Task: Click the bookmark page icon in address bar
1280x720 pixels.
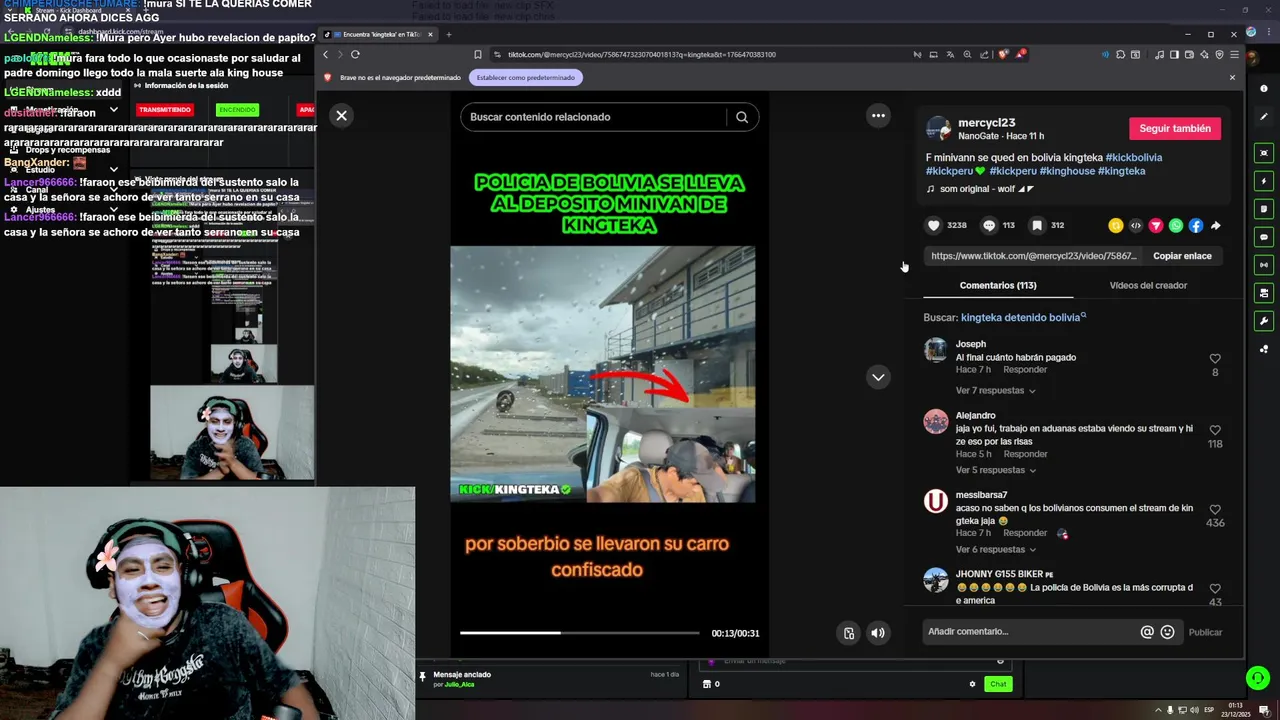Action: coord(478,54)
